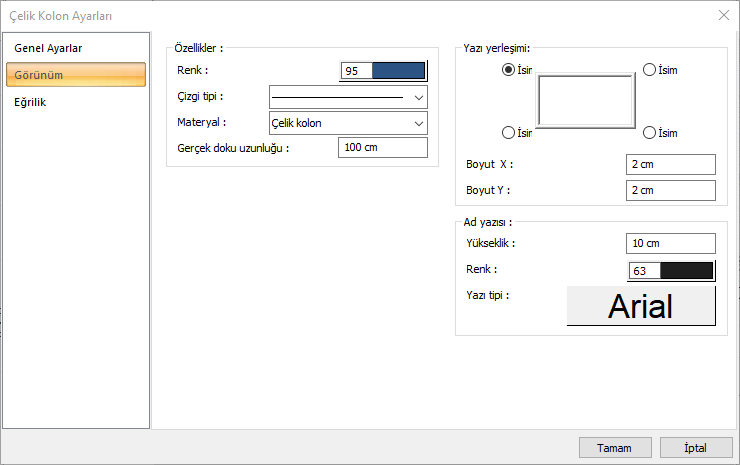Image resolution: width=740 pixels, height=465 pixels.
Task: Close the Çelik Kolon Ayarları dialog
Action: pyautogui.click(x=723, y=15)
